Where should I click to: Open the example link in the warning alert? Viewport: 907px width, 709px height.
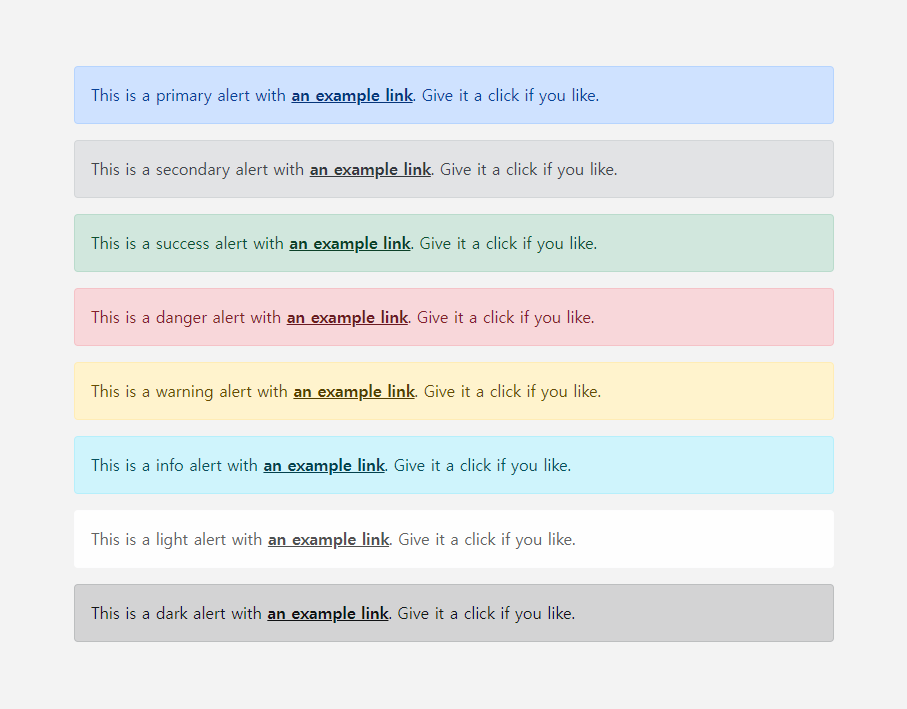(354, 392)
